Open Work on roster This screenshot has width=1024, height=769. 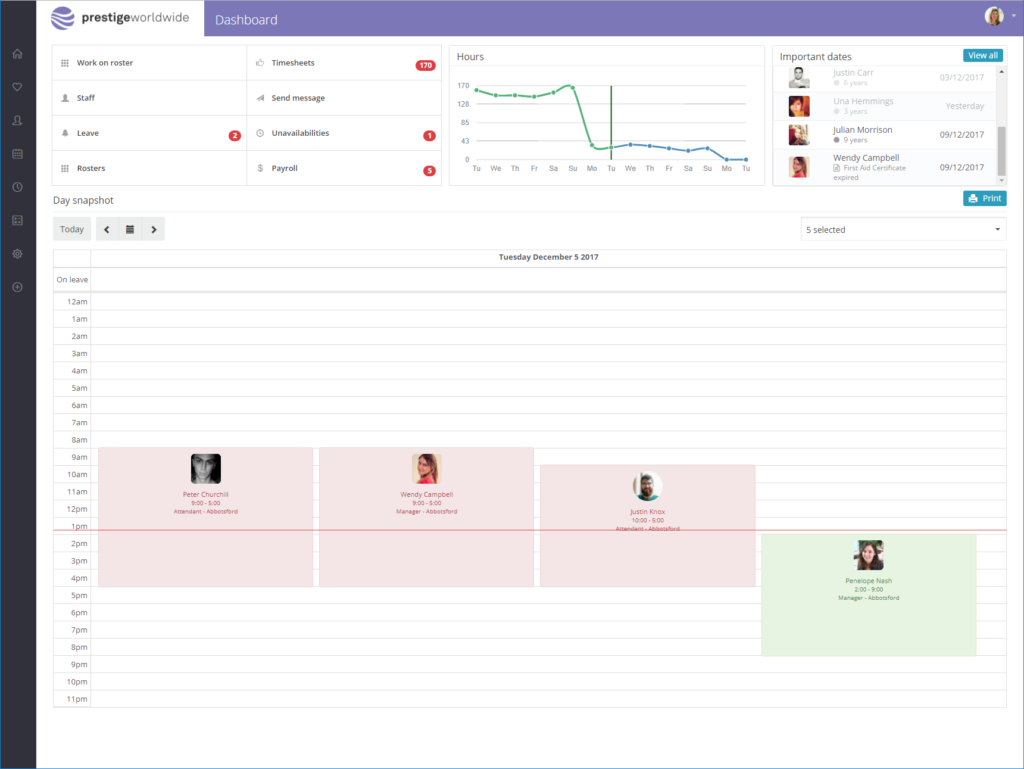(x=150, y=63)
